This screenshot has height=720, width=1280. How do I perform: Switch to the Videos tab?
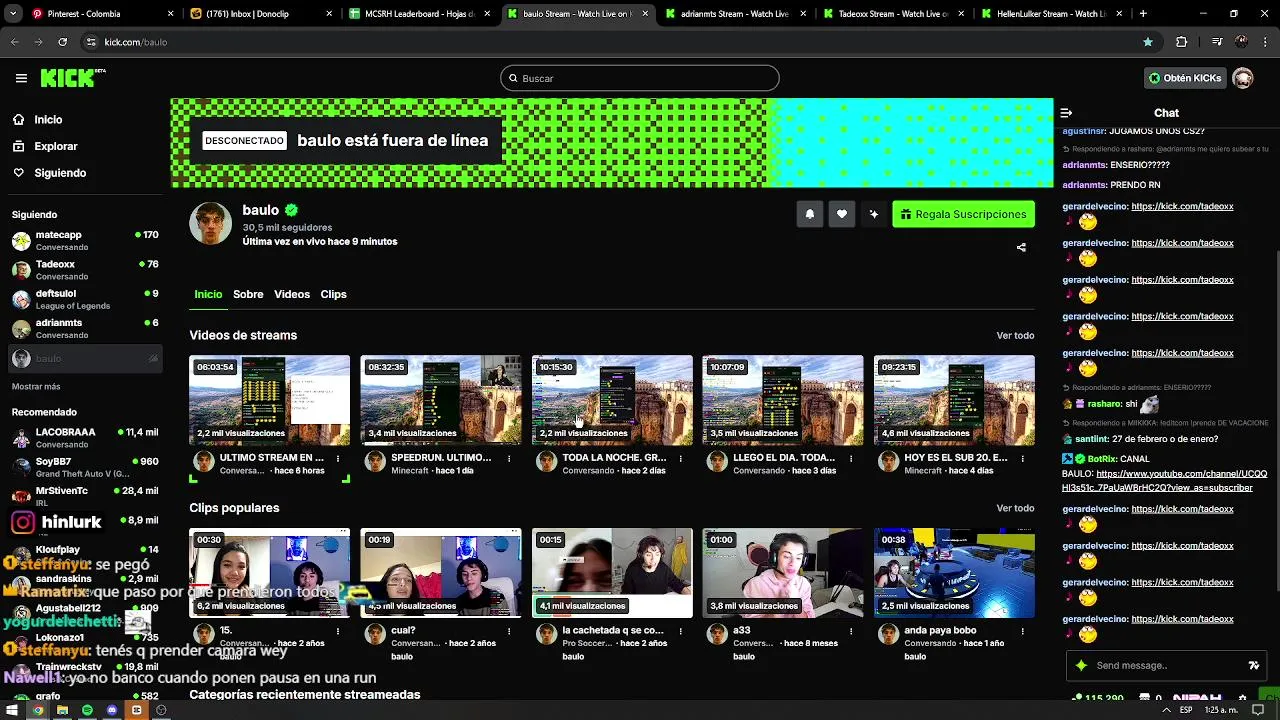point(292,294)
